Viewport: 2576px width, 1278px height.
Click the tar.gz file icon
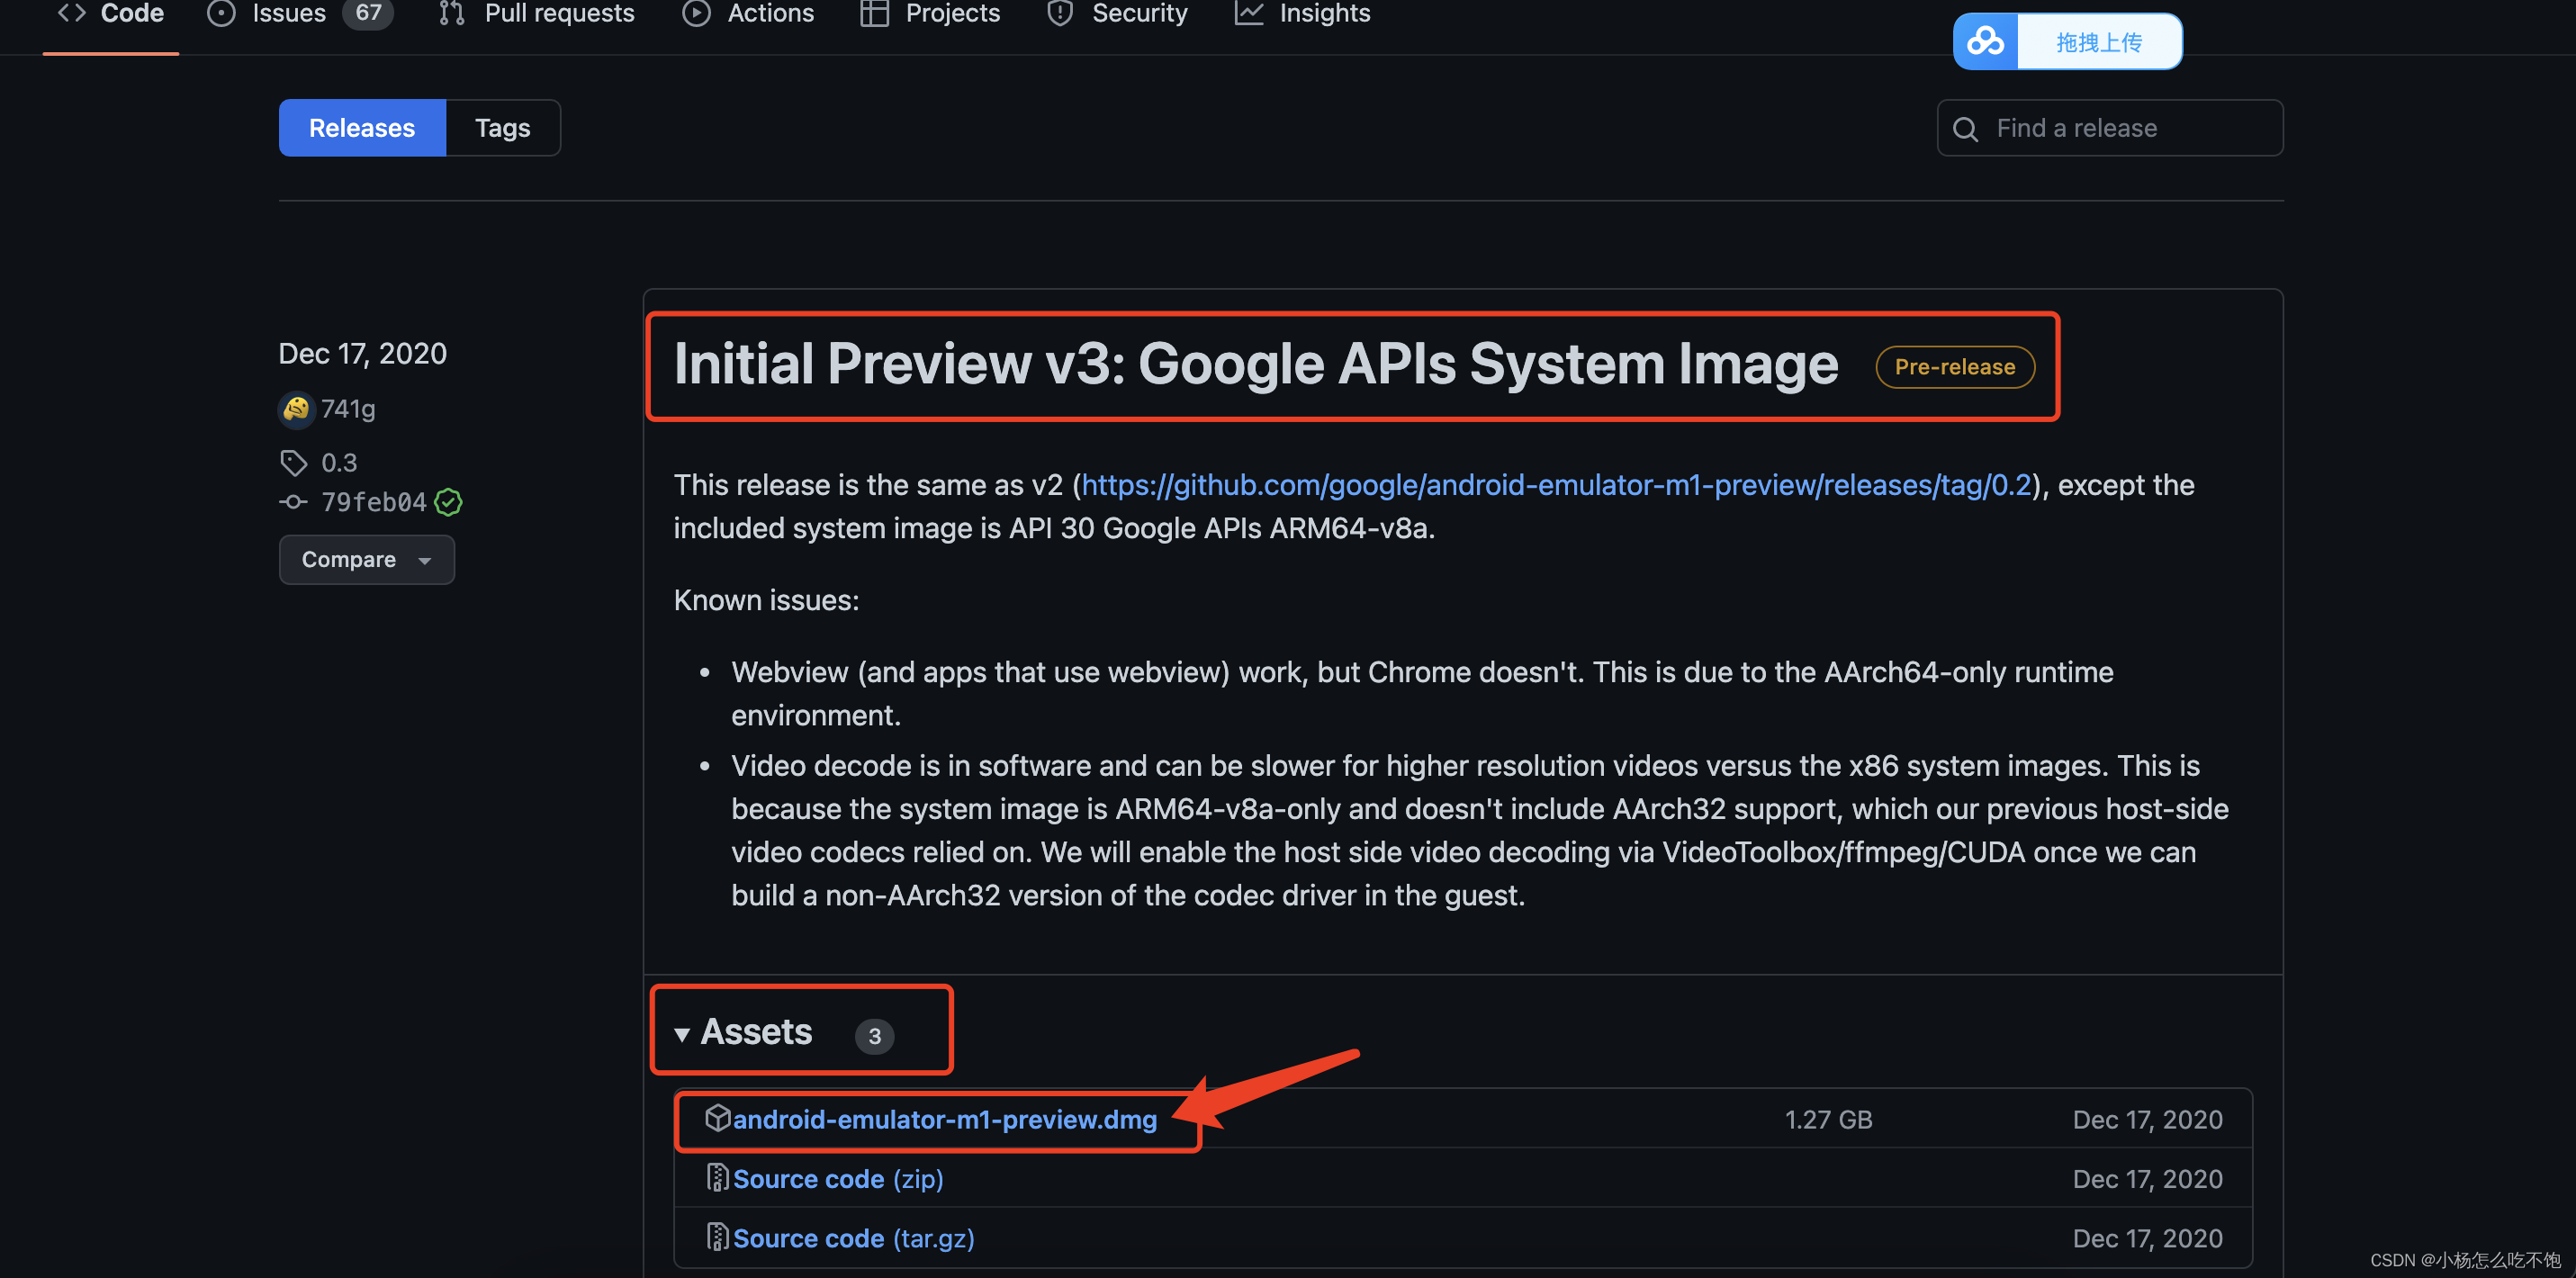pyautogui.click(x=717, y=1237)
